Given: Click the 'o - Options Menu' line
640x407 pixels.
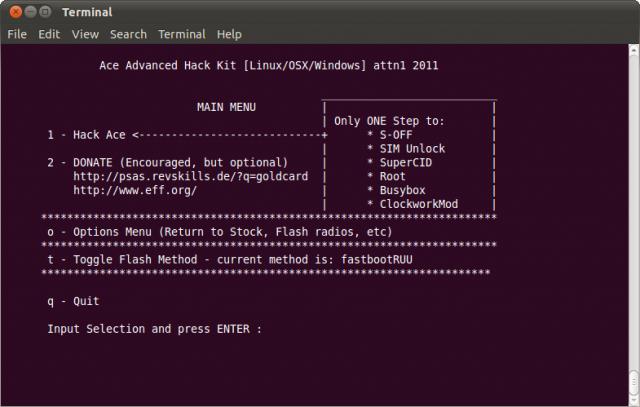Looking at the screenshot, I should (x=220, y=232).
